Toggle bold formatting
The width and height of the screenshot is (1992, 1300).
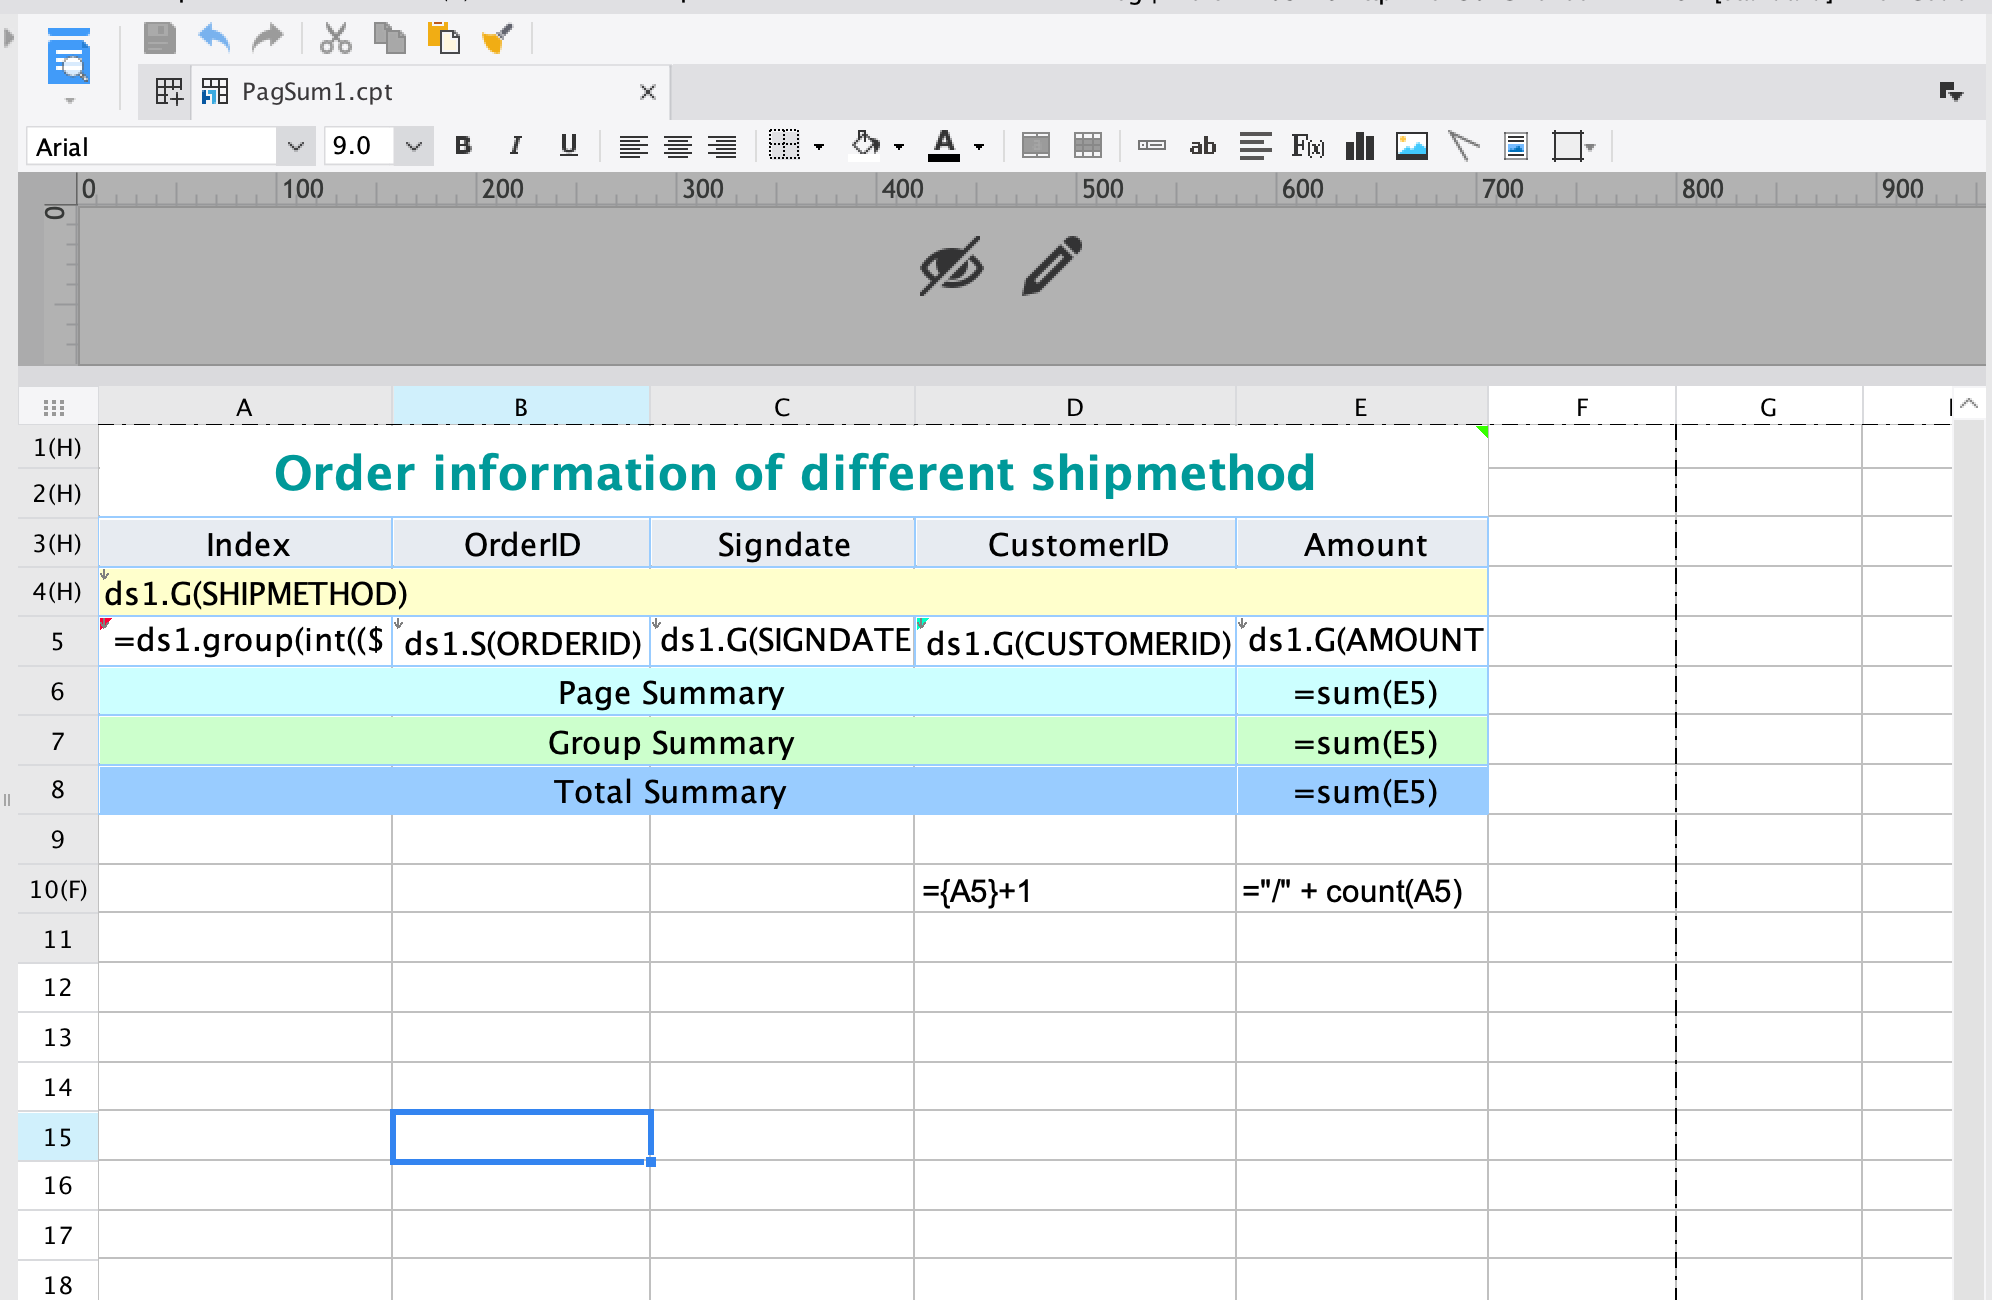(462, 146)
